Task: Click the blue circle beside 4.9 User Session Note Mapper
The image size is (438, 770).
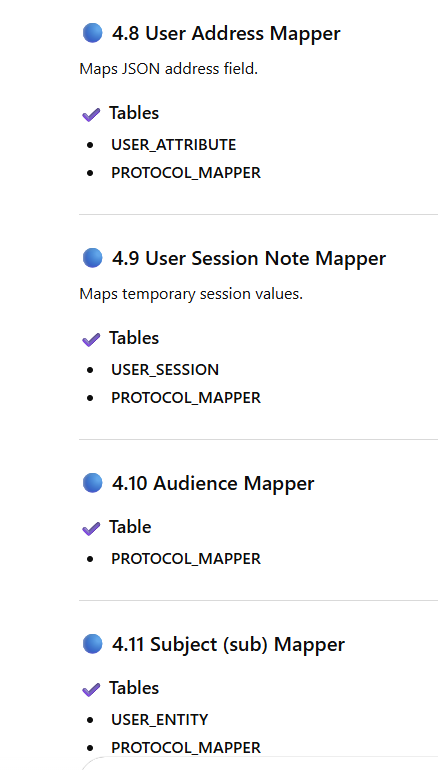Action: point(92,258)
